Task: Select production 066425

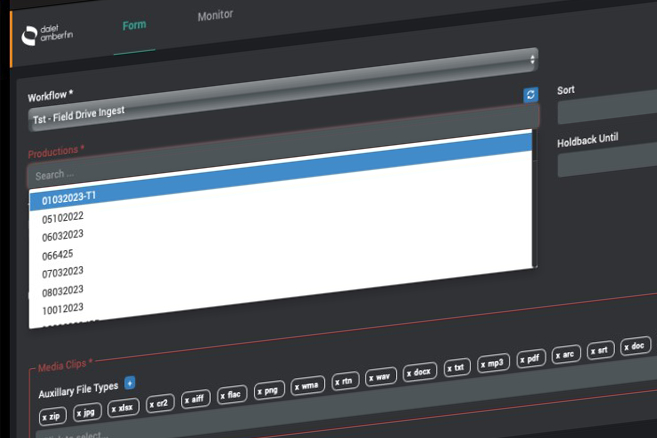Action: (x=57, y=255)
